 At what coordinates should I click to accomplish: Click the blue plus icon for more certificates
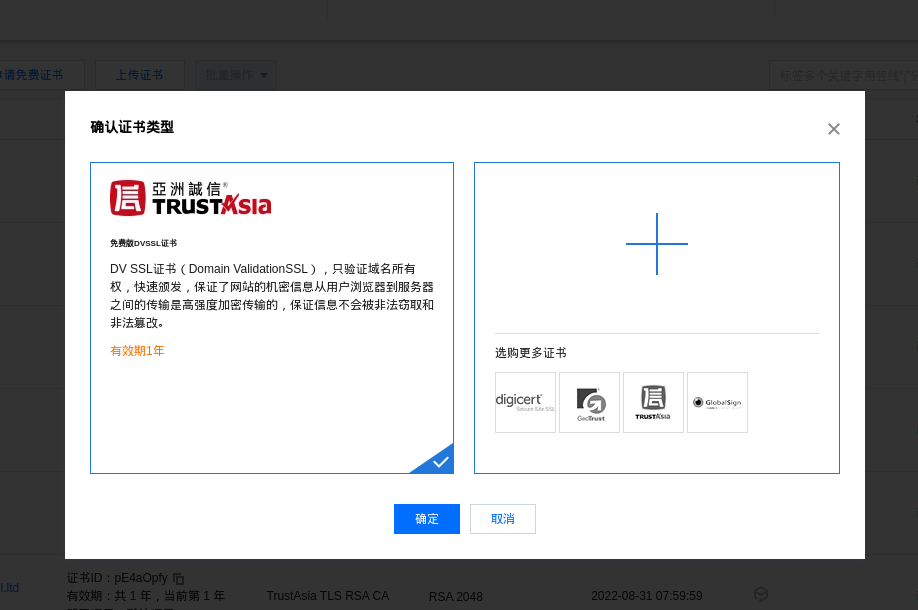pos(657,244)
